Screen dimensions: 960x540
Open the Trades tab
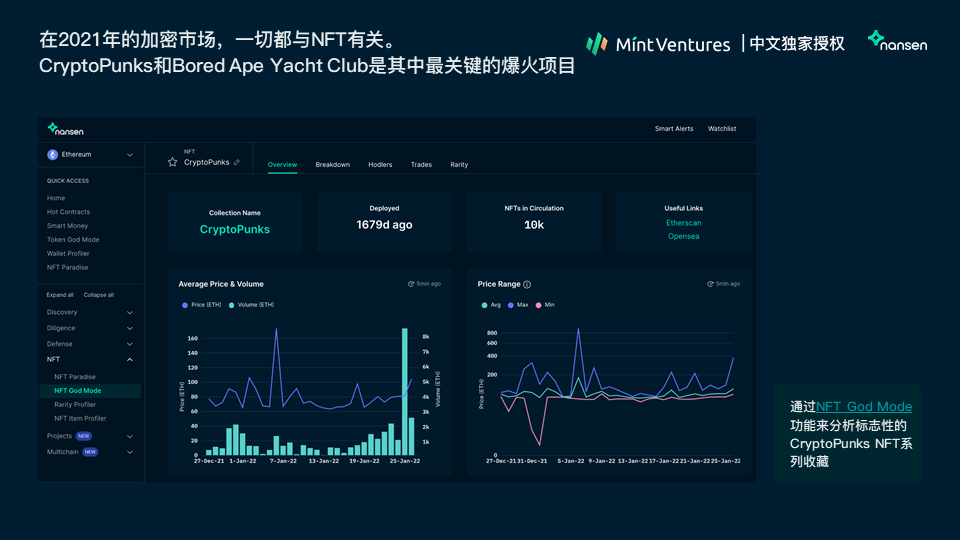click(421, 165)
